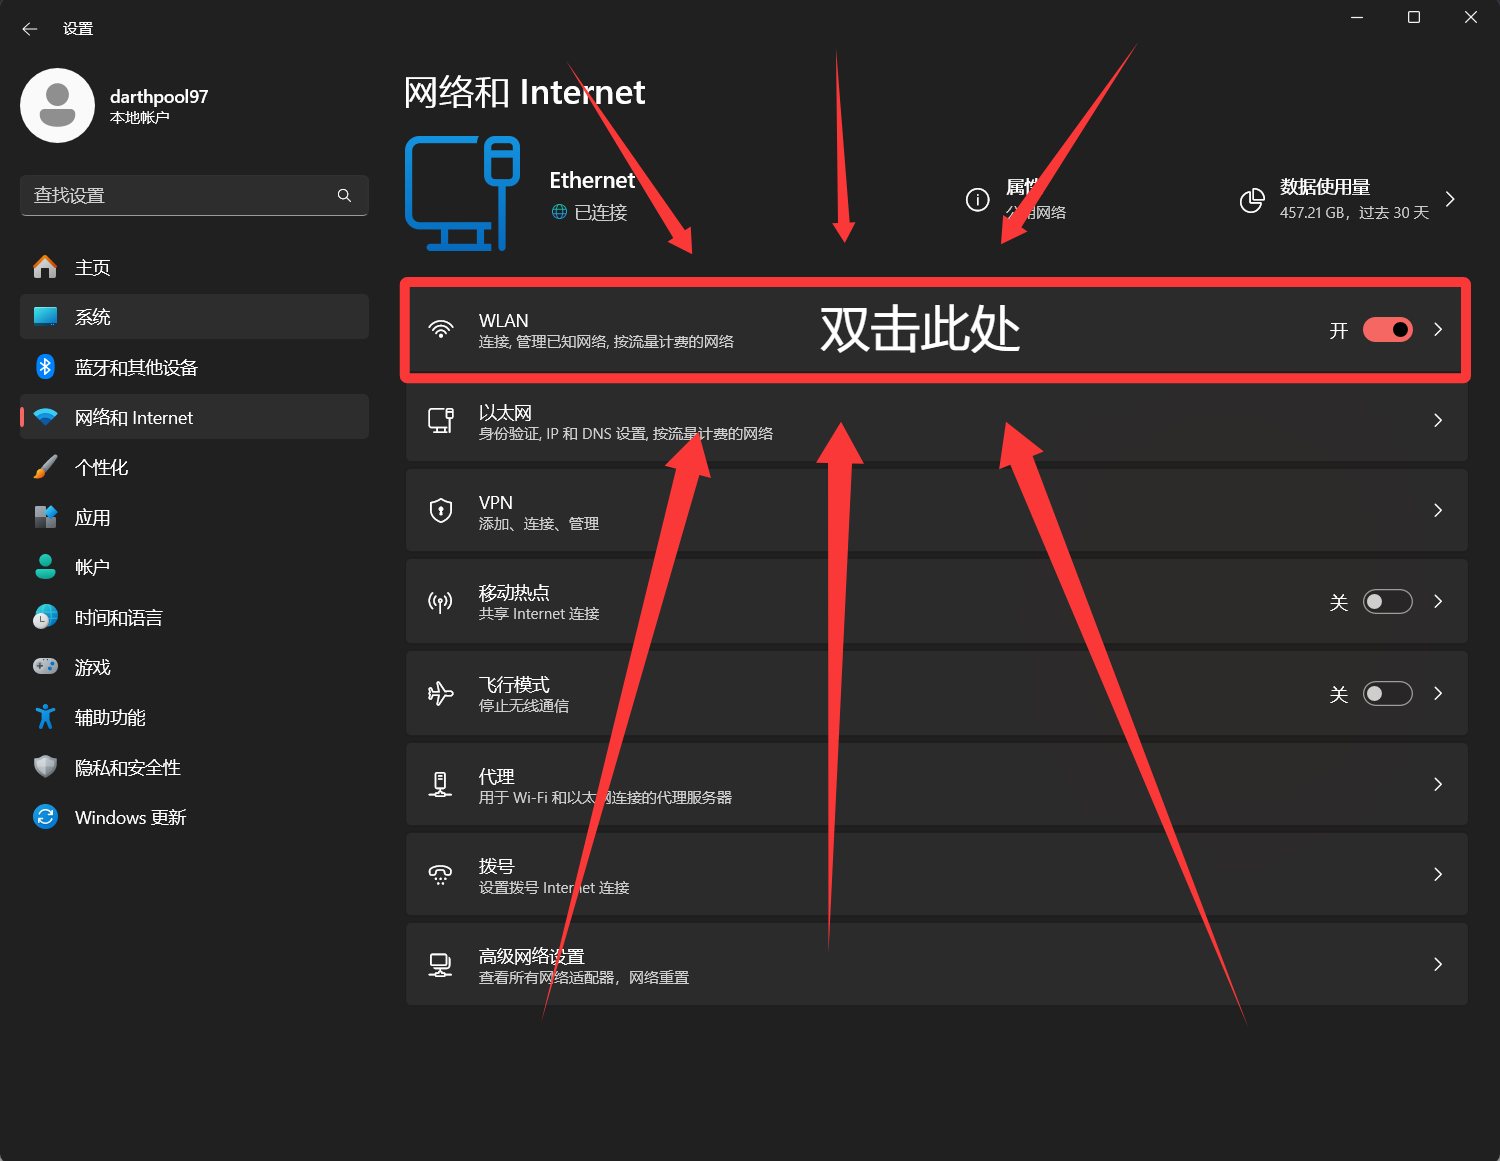The width and height of the screenshot is (1500, 1161).
Task: Click the Bluetooth icon in sidebar
Action: tap(45, 367)
